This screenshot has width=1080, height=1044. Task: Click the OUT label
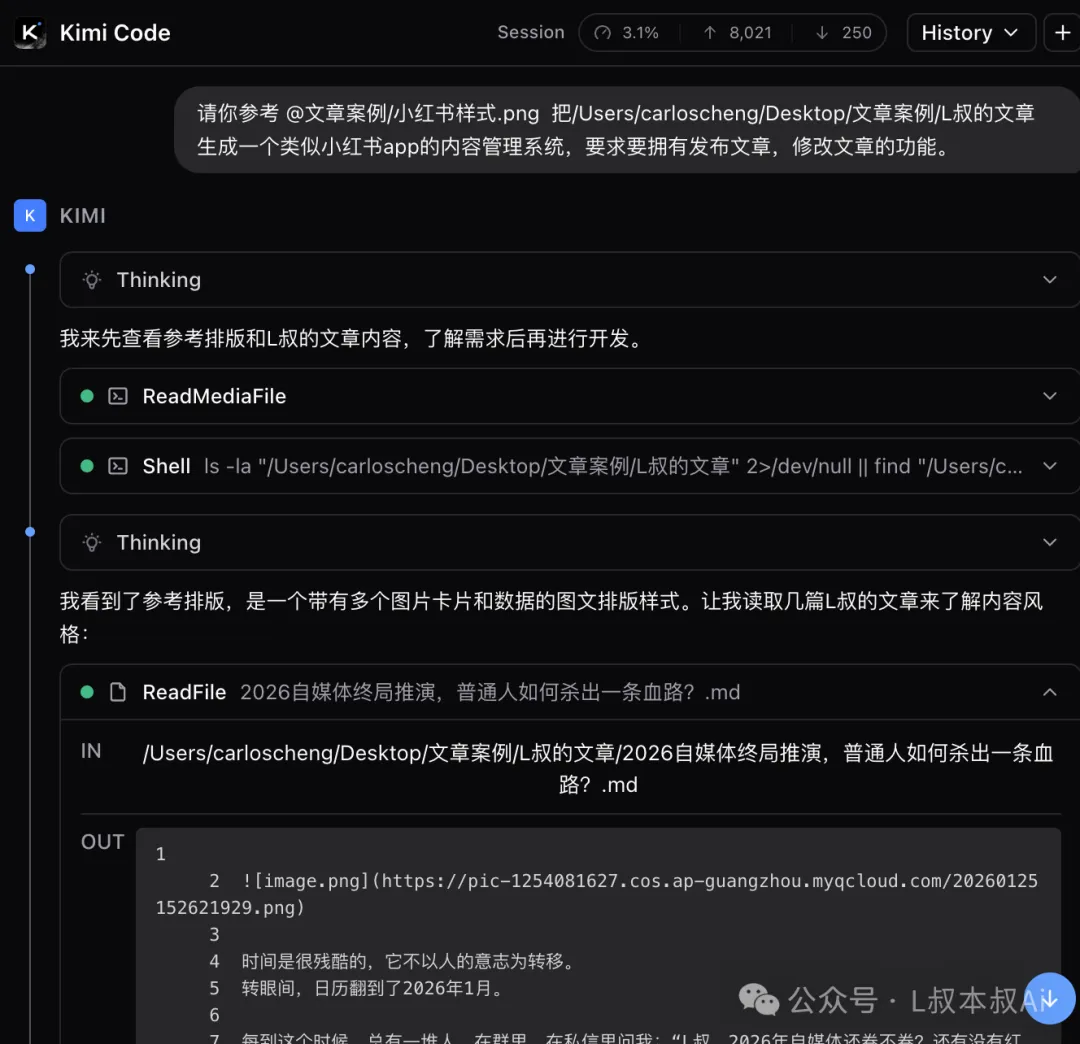[103, 842]
